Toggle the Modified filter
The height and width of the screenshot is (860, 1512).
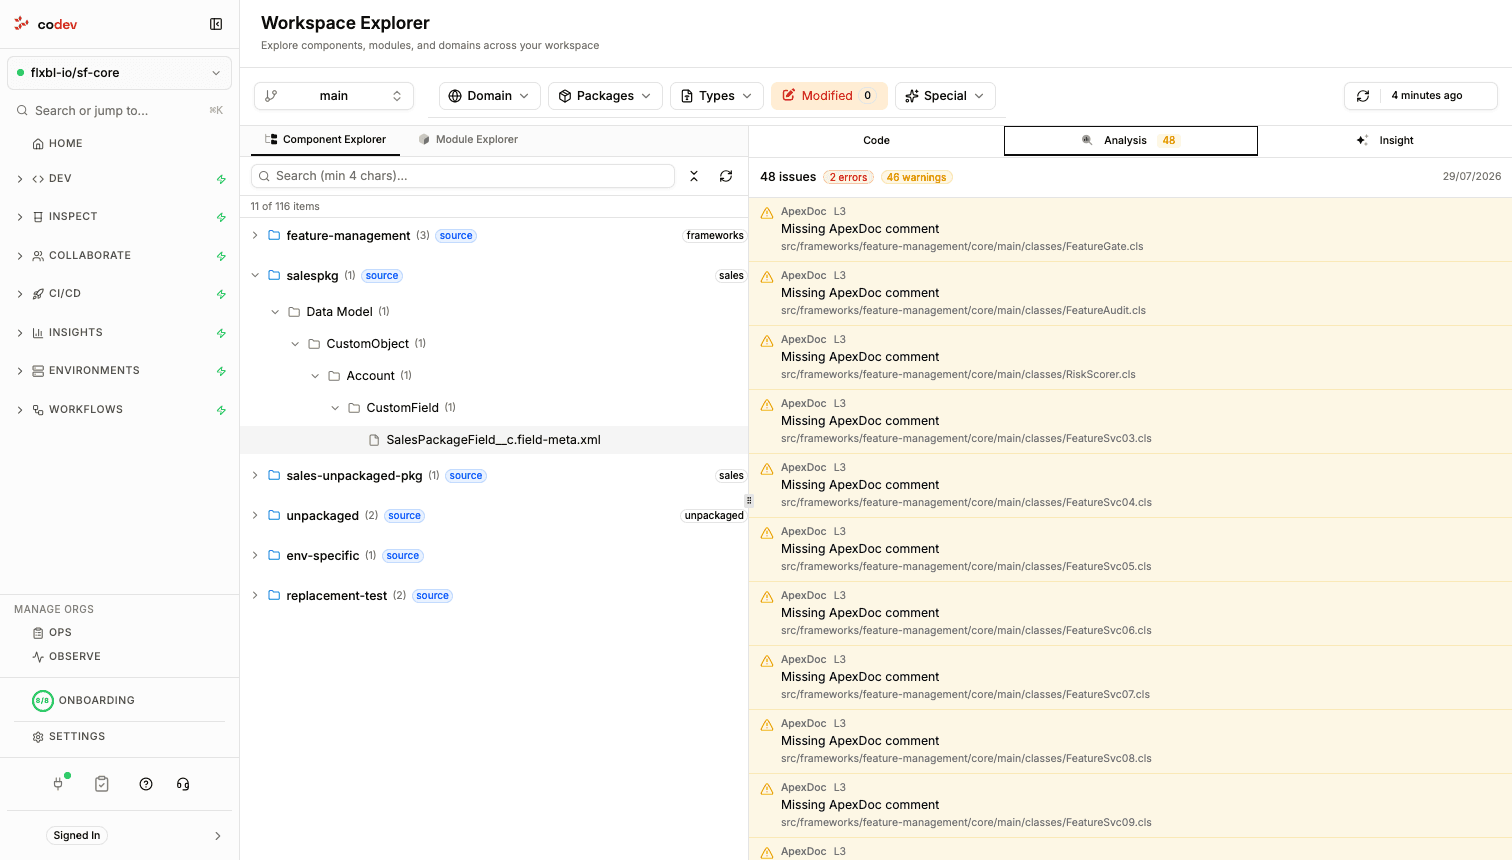pyautogui.click(x=829, y=96)
